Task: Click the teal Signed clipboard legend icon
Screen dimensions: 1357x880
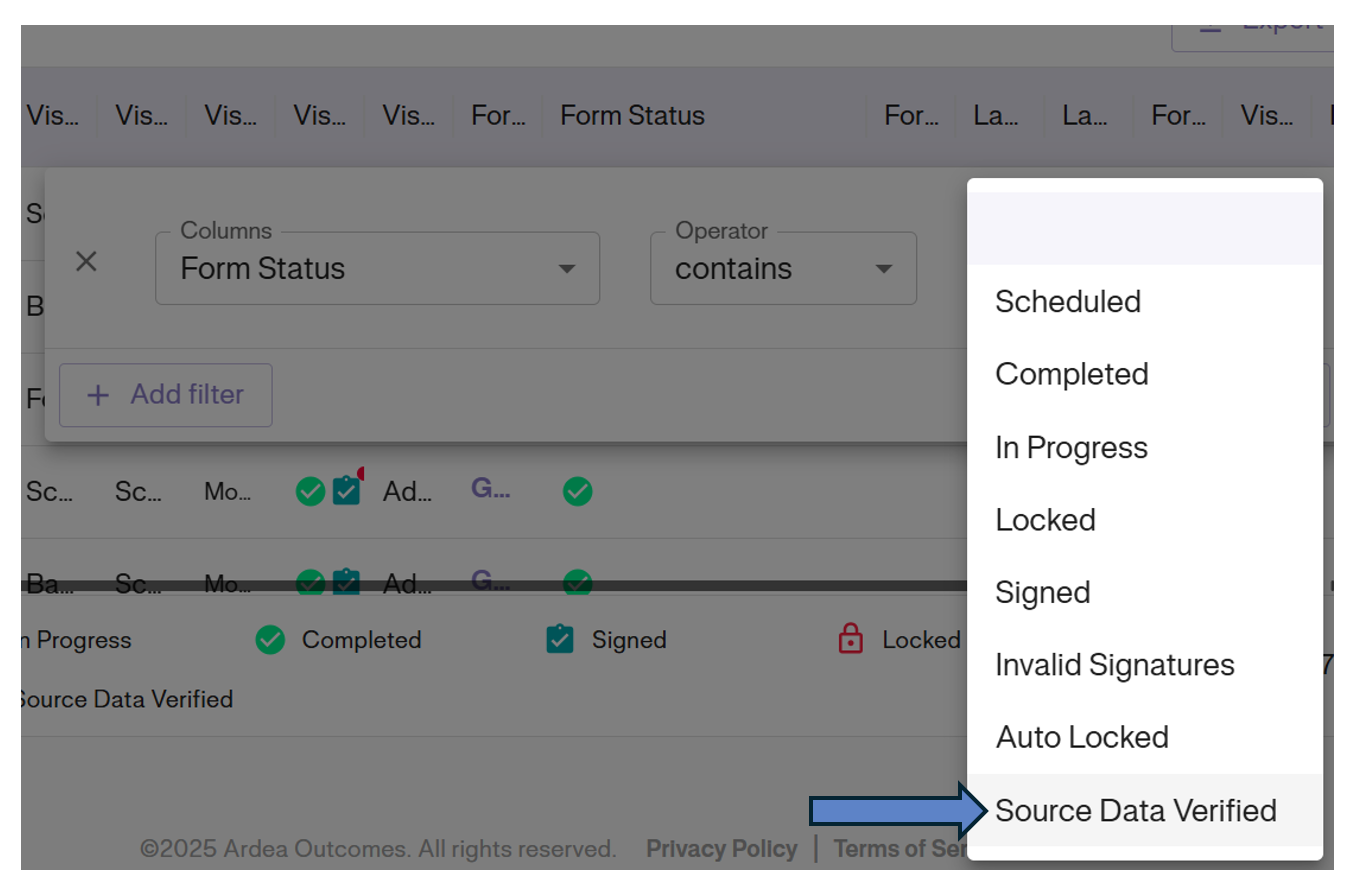Action: 560,640
